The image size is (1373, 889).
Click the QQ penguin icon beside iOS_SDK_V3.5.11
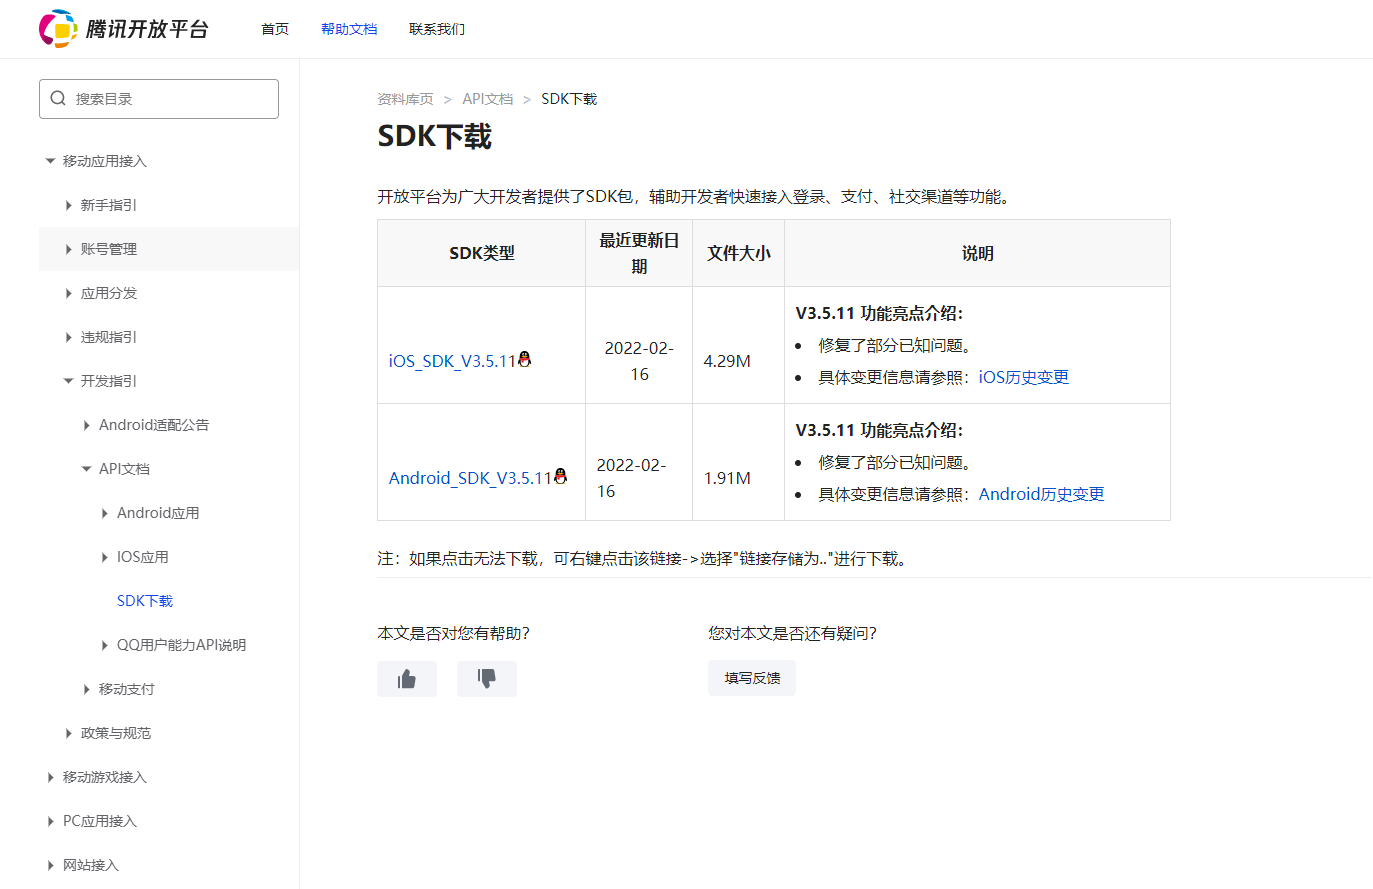[x=525, y=360]
